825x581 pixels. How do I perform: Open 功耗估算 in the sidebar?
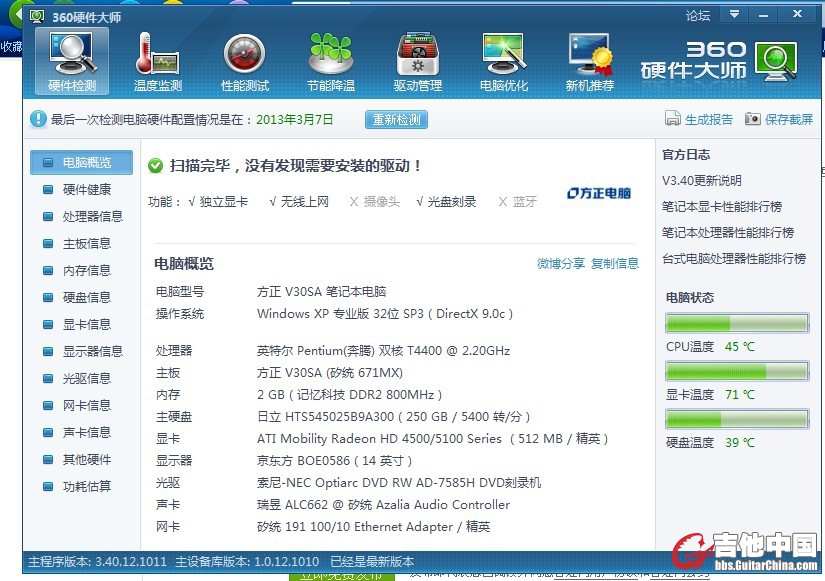86,486
